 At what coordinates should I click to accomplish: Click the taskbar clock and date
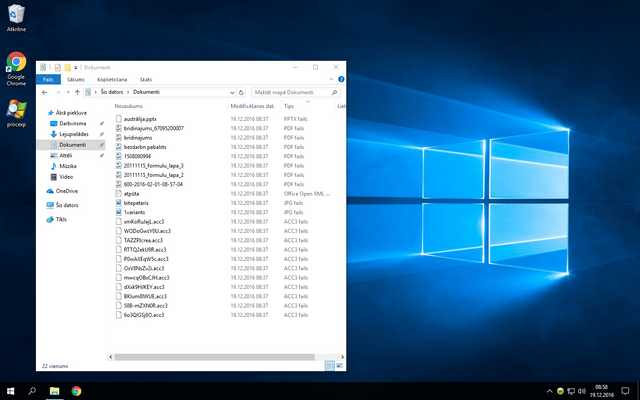click(x=601, y=391)
